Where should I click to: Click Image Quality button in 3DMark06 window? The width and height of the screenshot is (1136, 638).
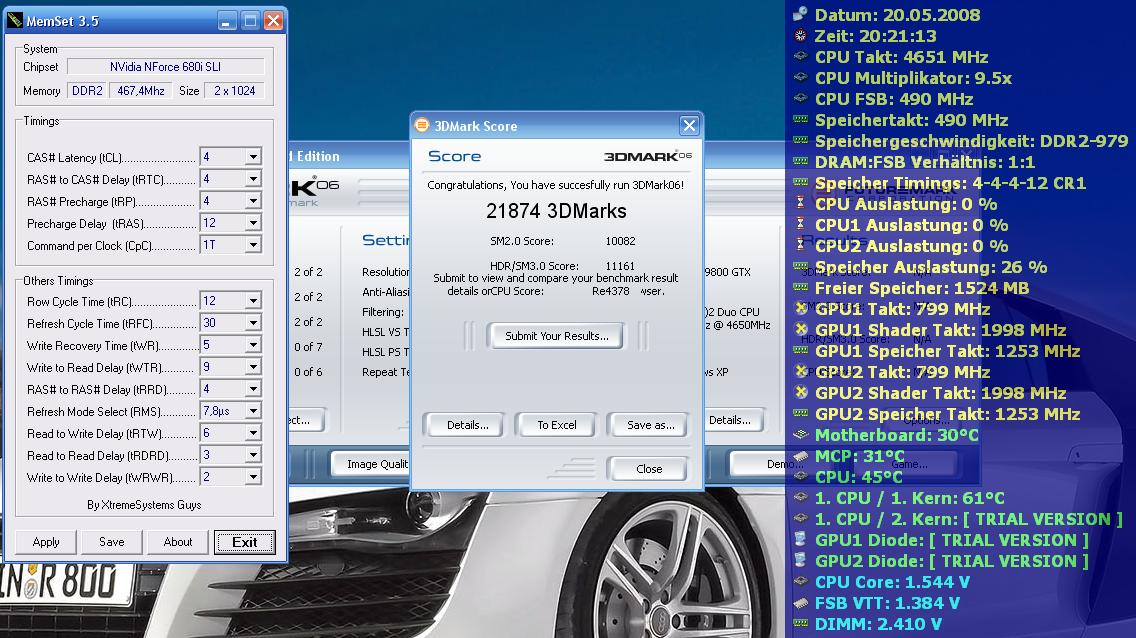pyautogui.click(x=371, y=464)
